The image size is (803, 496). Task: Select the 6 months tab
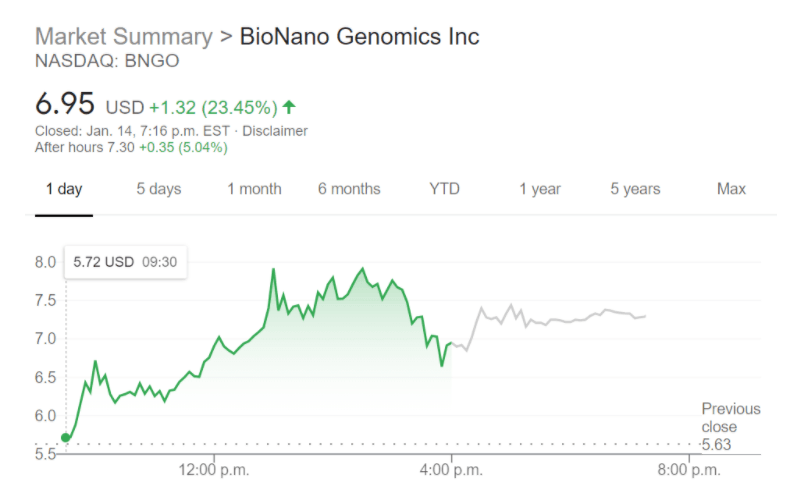click(349, 189)
